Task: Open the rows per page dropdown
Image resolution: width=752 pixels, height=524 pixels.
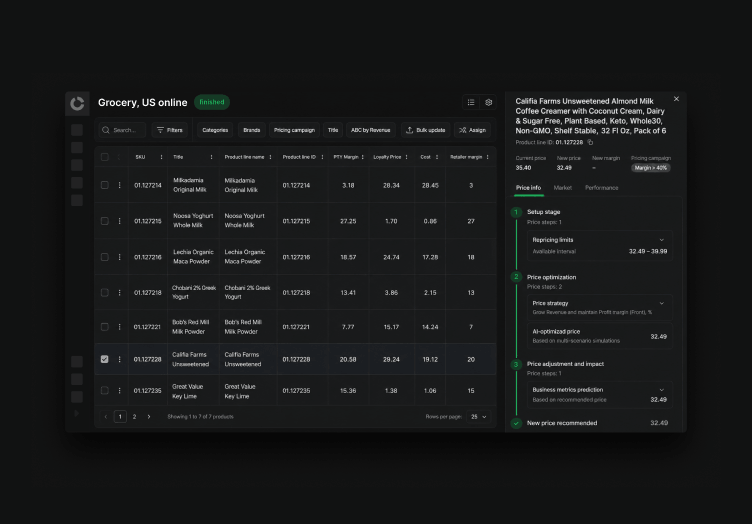Action: pos(479,417)
